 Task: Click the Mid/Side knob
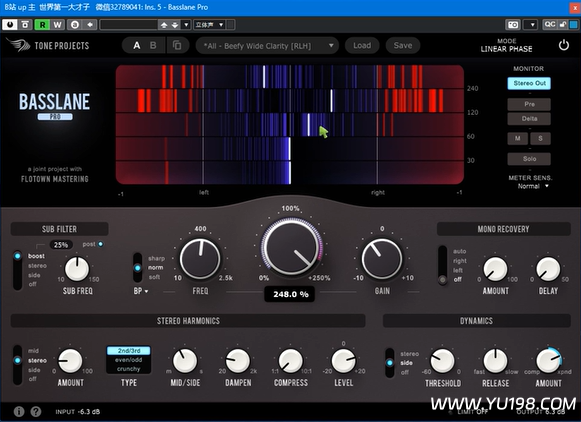185,361
